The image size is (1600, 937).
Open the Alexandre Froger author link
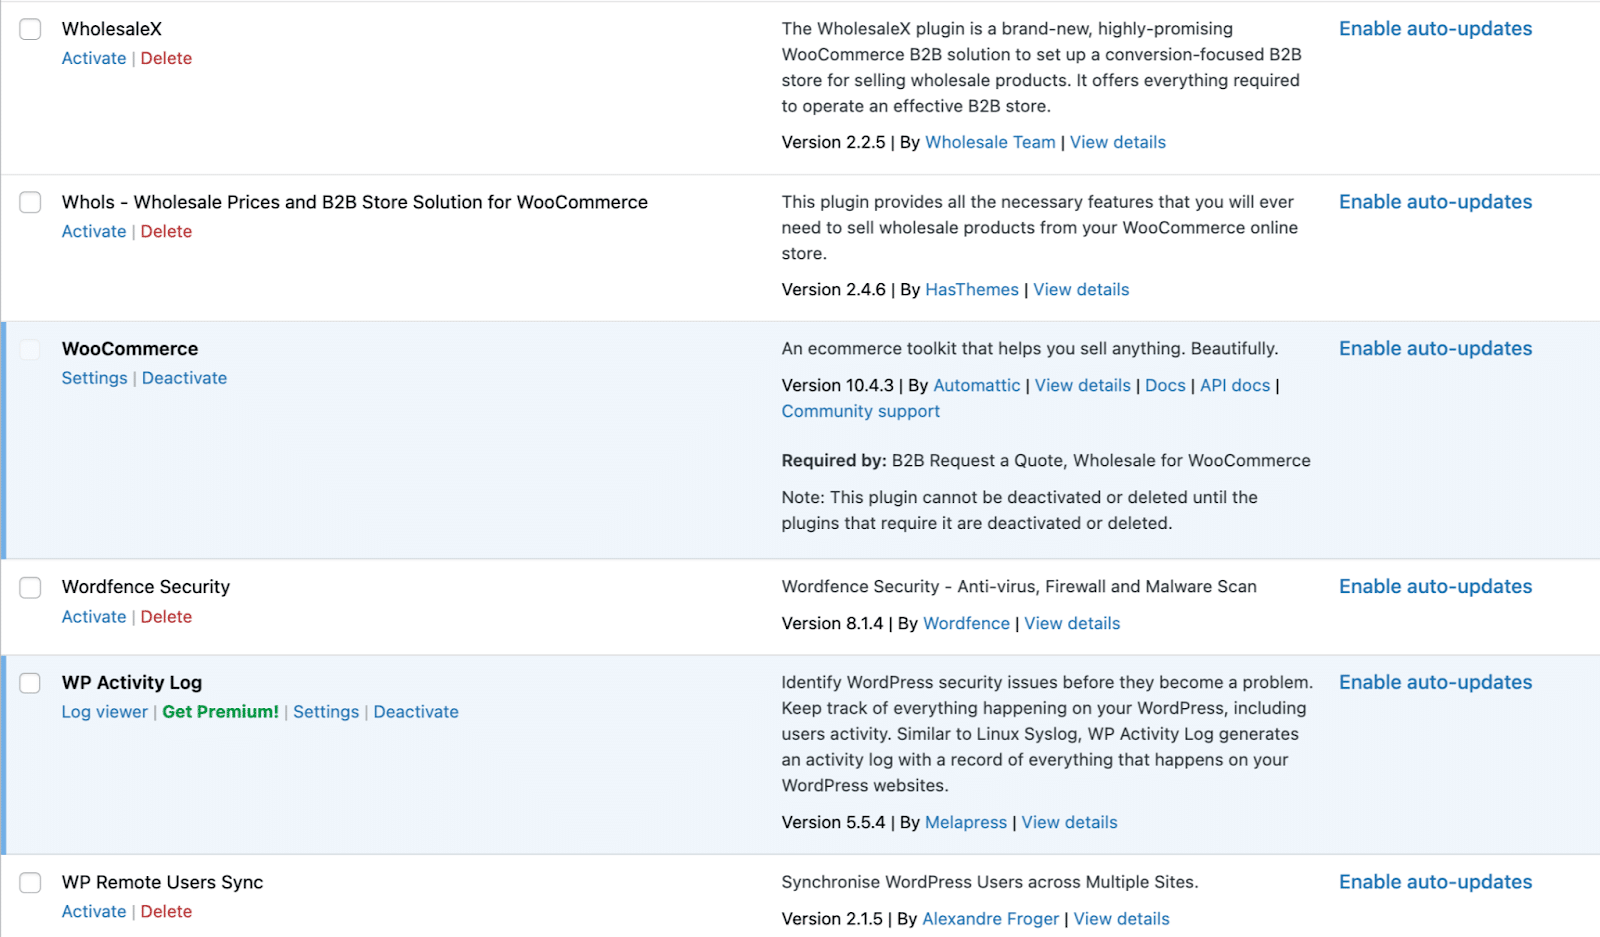click(x=990, y=918)
